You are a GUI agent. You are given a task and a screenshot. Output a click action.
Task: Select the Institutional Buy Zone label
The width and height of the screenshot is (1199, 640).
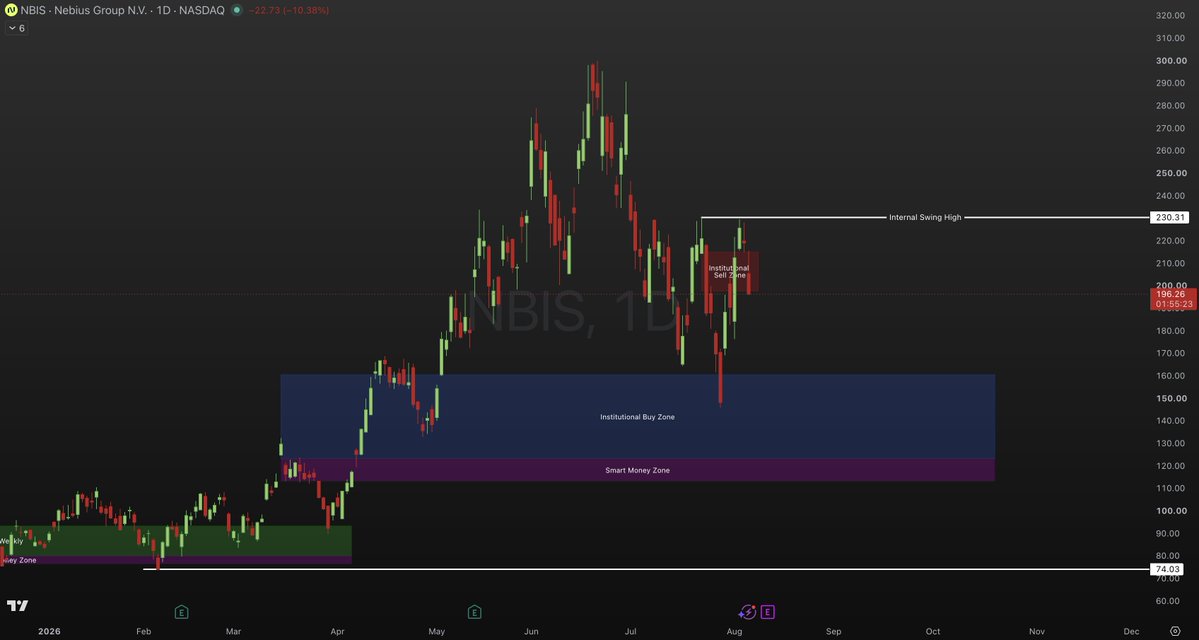tap(637, 417)
